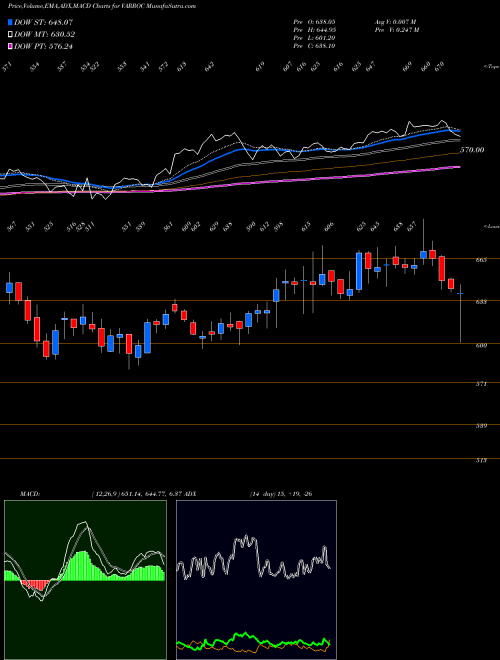Click the '(14 day) 15, +19, -26' ADX values
500x660 pixels.
point(280,494)
